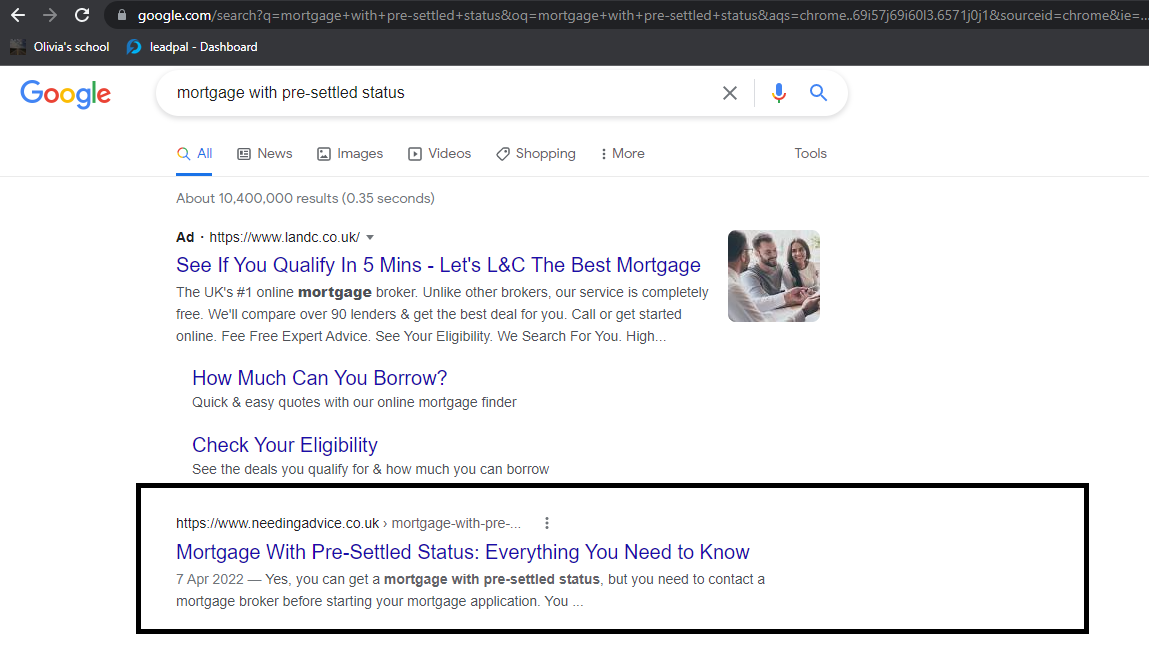Open the Shopping tab
This screenshot has height=659, width=1149.
pos(536,154)
